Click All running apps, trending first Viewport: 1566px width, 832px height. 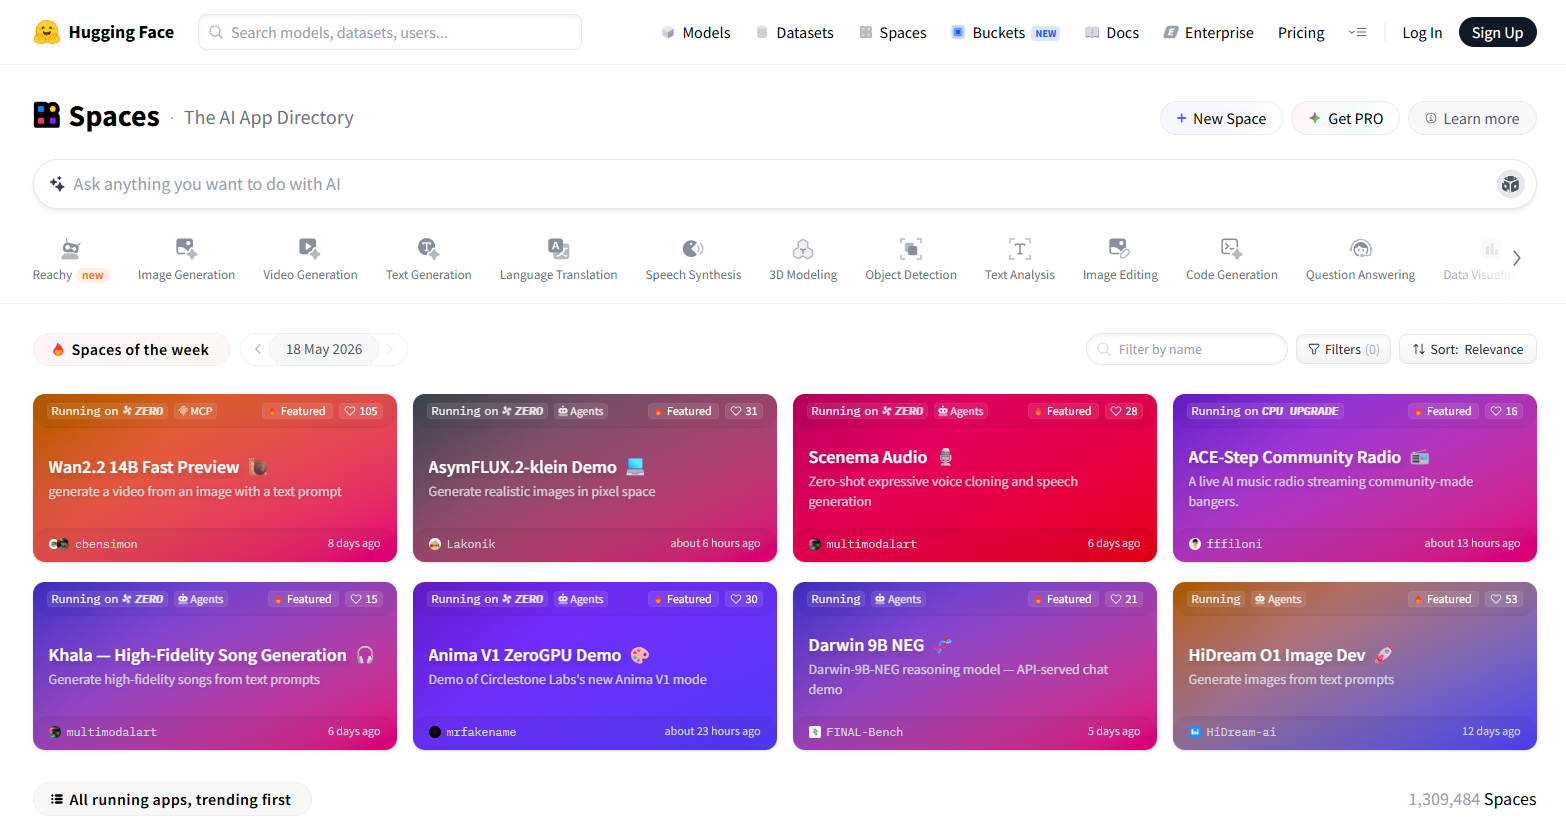172,799
